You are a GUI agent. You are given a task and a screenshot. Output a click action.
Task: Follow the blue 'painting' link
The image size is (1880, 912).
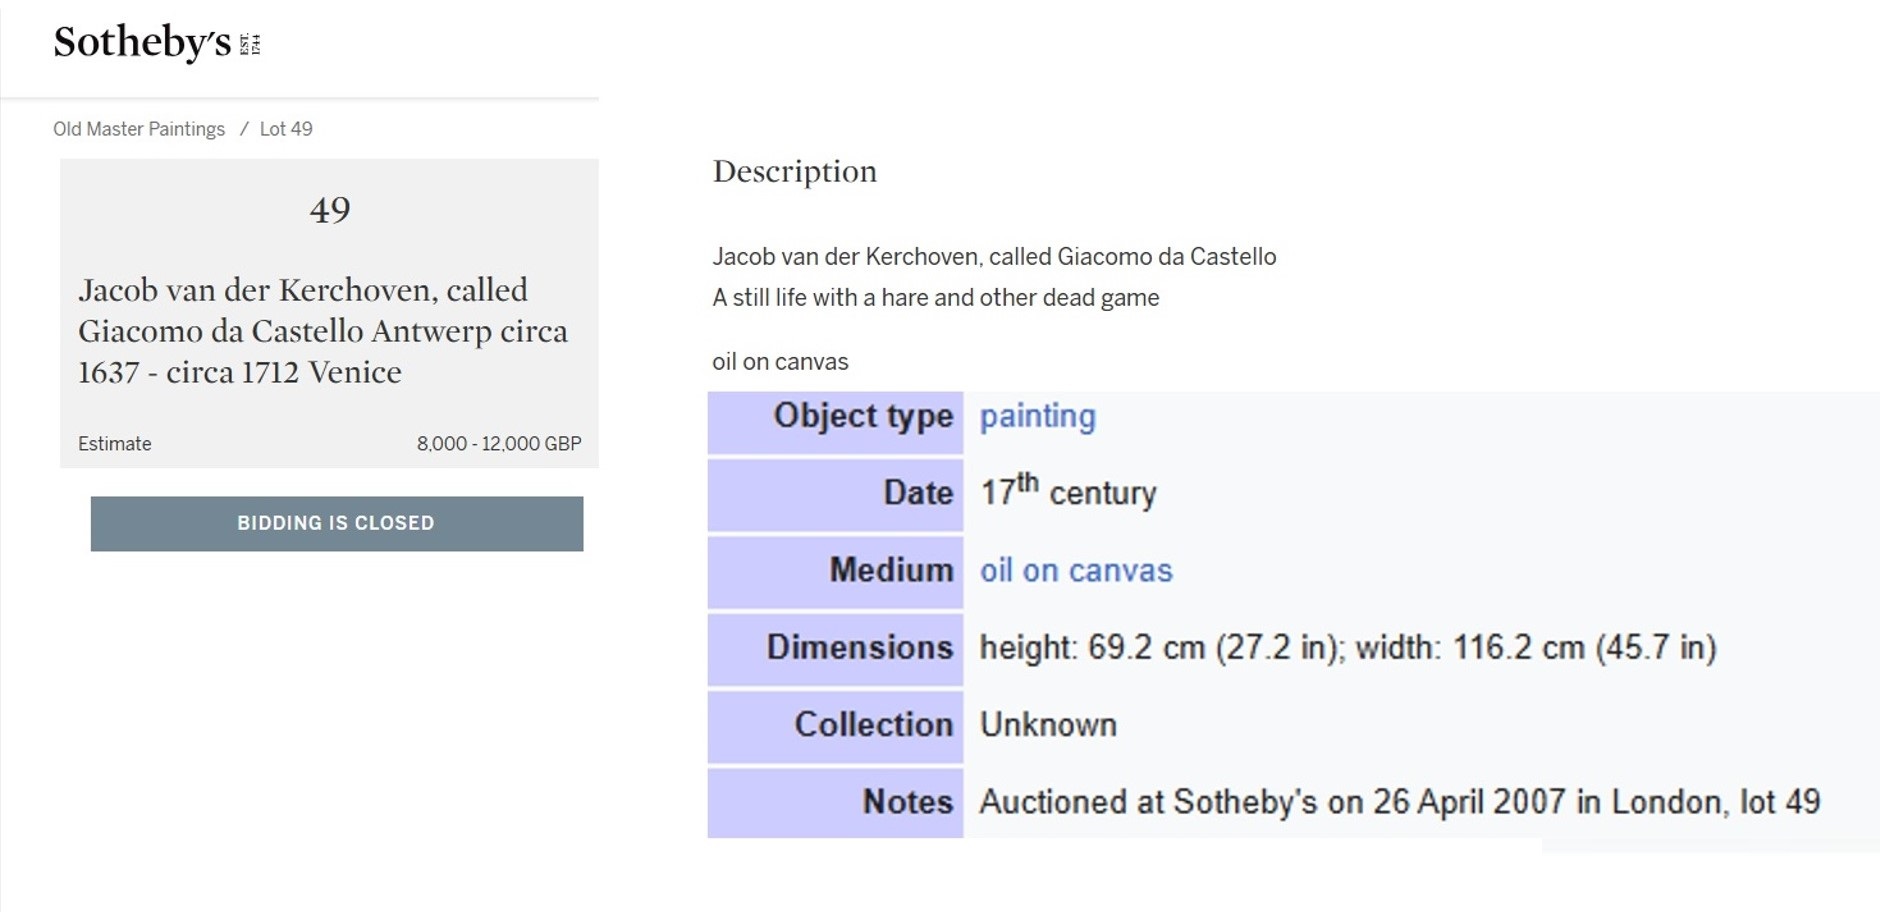click(1037, 416)
